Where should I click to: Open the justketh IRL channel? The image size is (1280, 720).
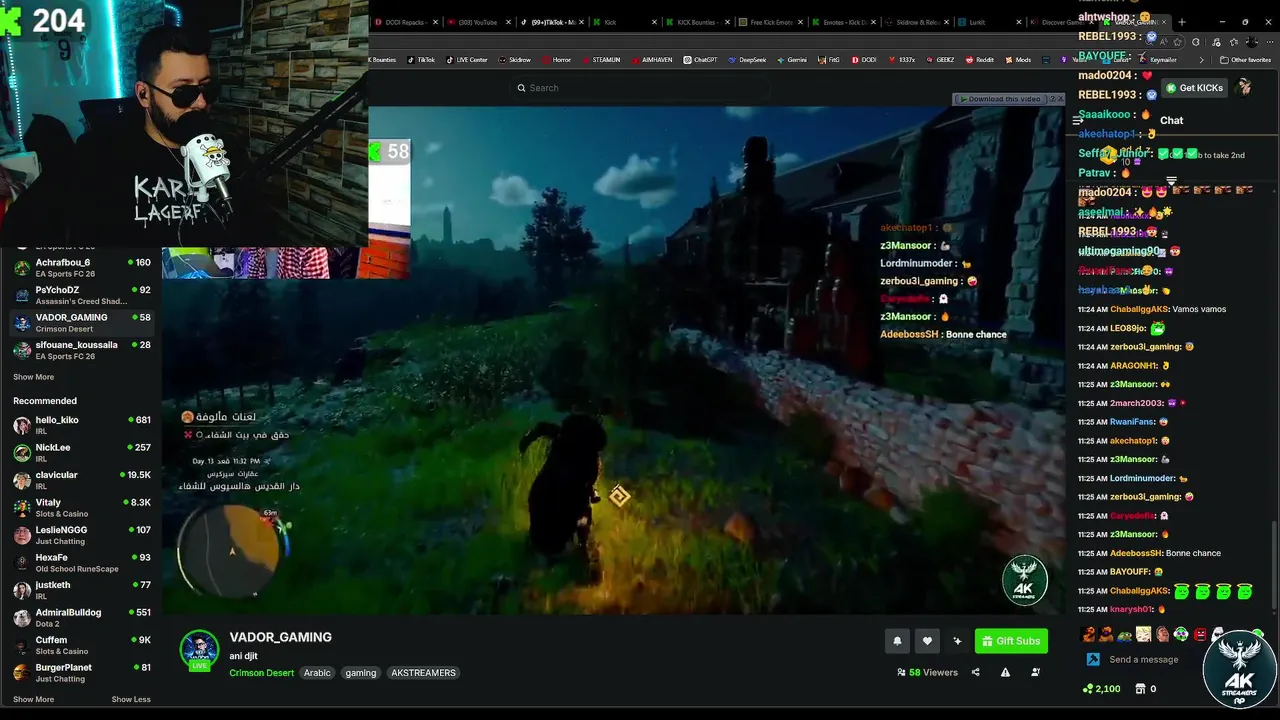tap(80, 590)
